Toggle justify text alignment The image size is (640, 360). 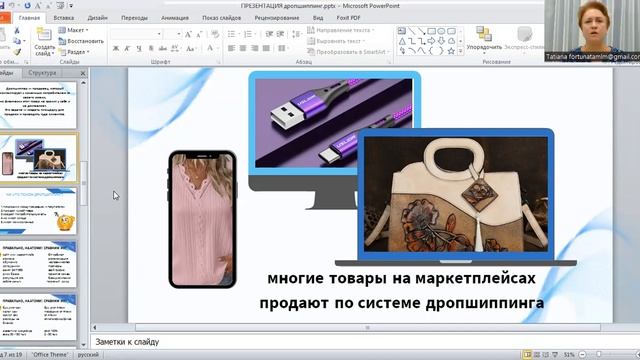pos(266,48)
